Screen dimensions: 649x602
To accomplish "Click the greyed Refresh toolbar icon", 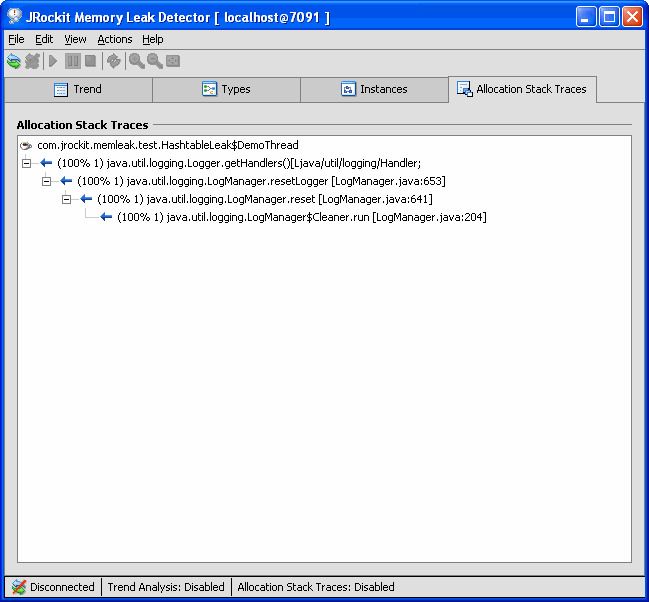I will point(113,61).
